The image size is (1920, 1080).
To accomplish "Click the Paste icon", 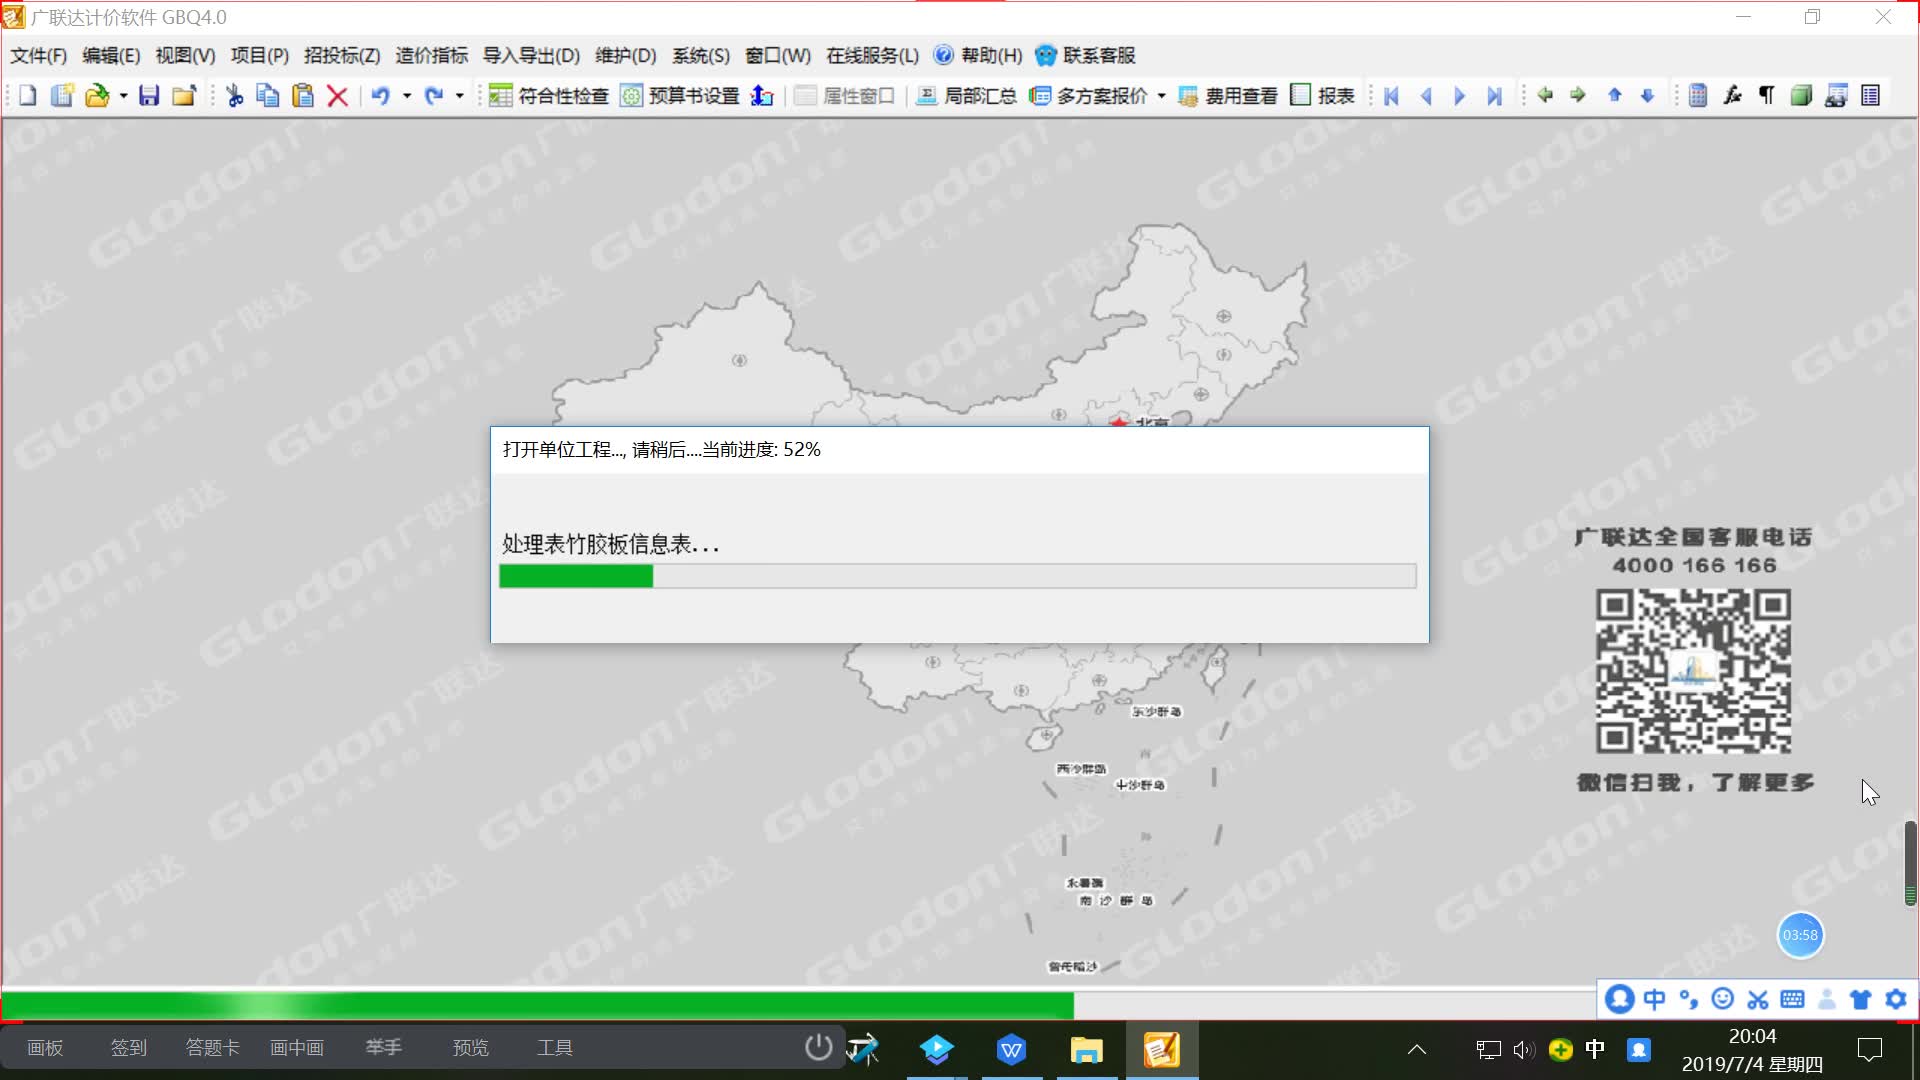I will coord(303,95).
